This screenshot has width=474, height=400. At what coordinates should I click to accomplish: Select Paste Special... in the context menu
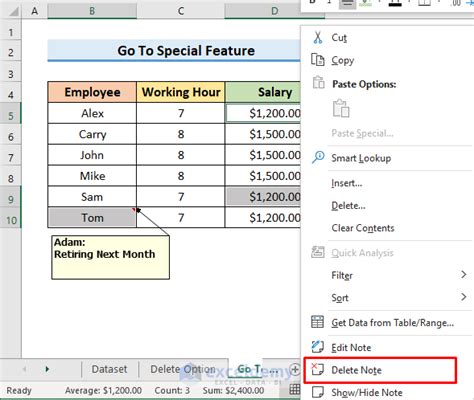(x=362, y=133)
